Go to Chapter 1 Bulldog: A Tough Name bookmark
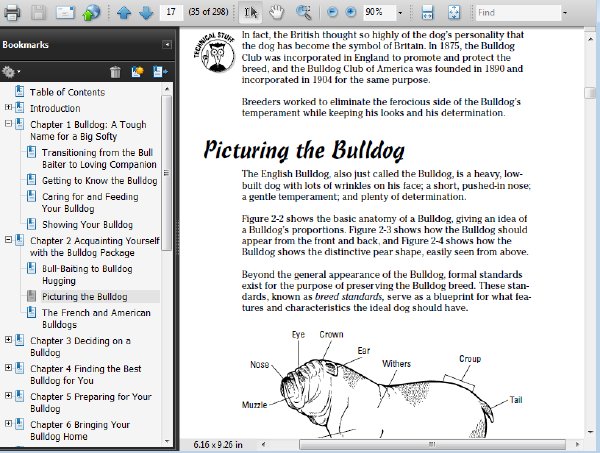Screen dimensions: 600x453 click(88, 130)
